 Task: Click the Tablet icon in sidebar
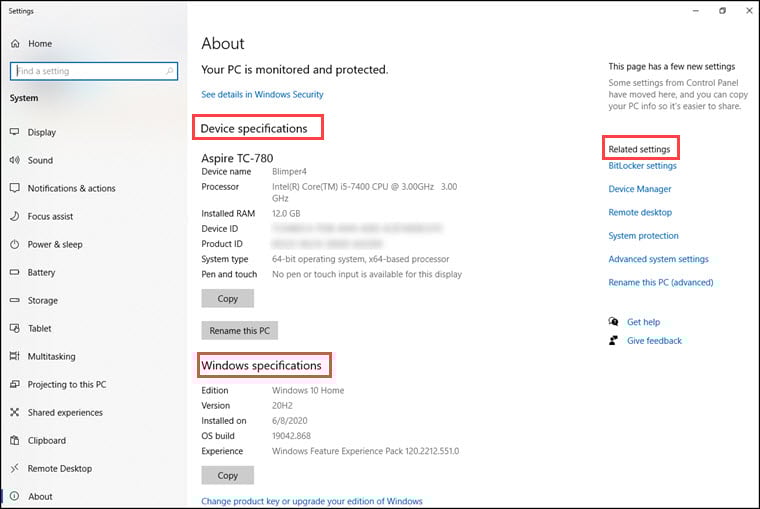tap(15, 328)
